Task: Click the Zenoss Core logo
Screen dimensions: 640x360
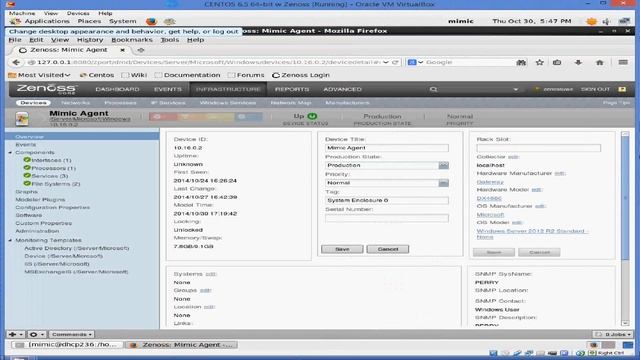Action: point(47,89)
